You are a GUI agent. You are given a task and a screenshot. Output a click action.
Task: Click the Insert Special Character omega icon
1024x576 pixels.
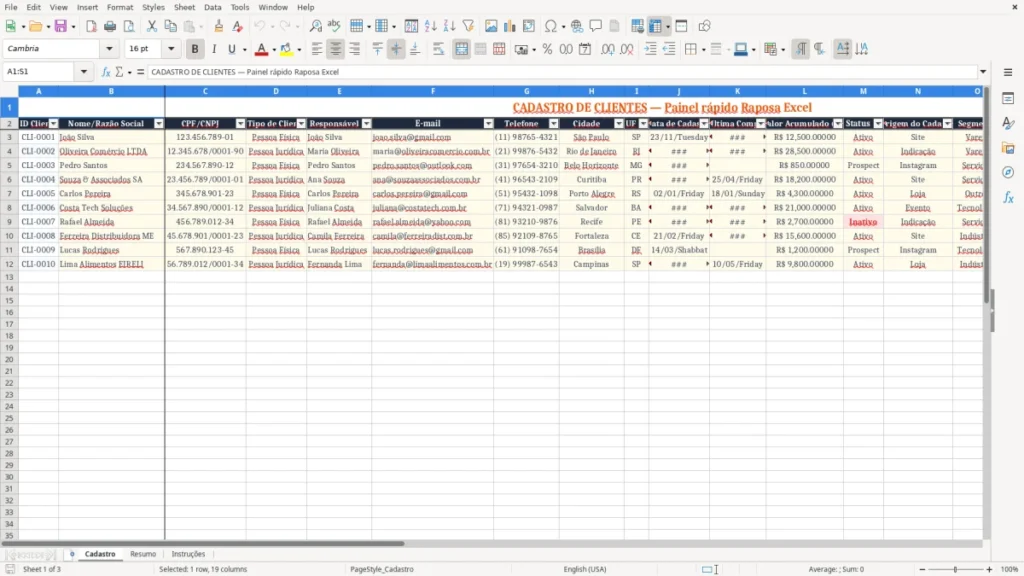click(551, 26)
